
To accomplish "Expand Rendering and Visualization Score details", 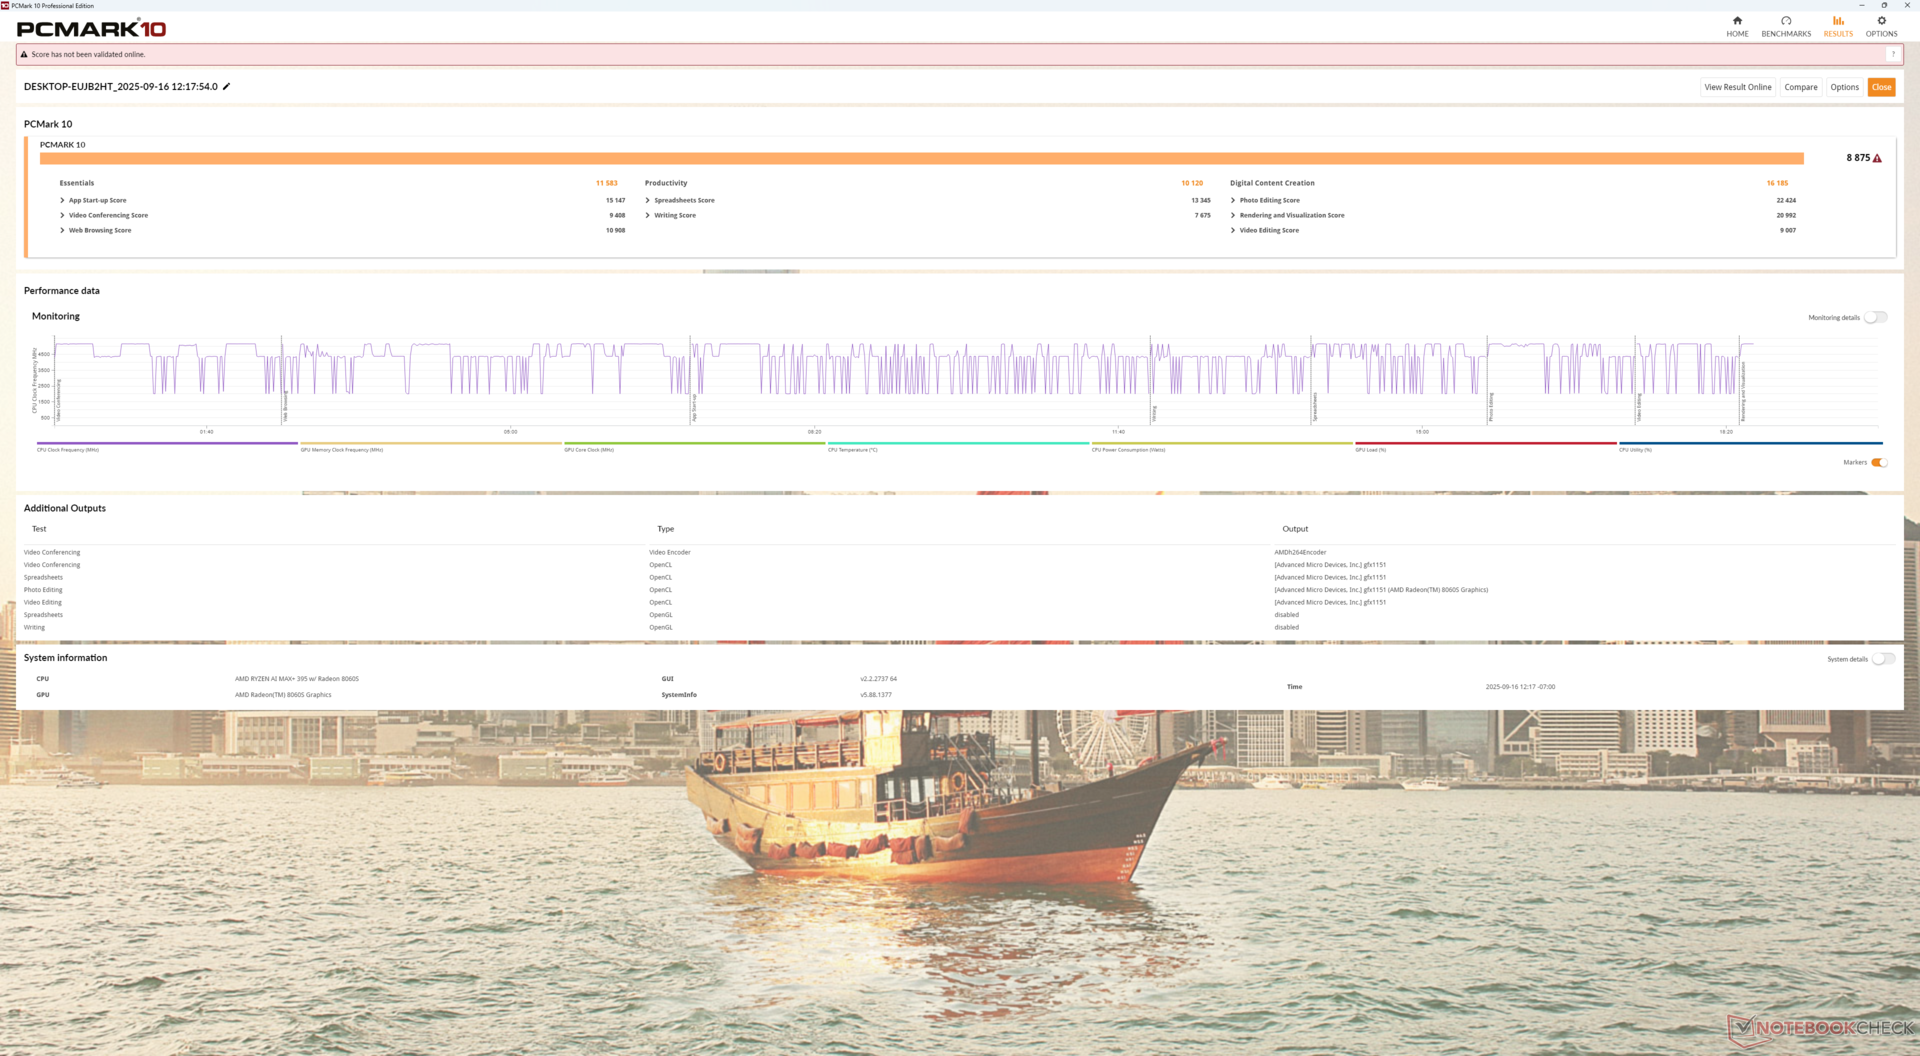I will 1233,216.
